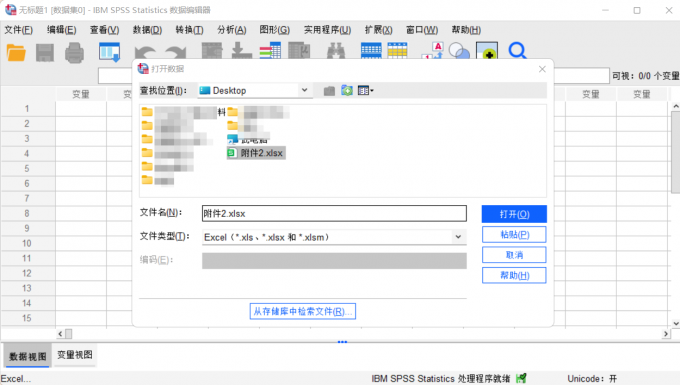Screen dimensions: 680x385
Task: Click the 取消 button
Action: (x=514, y=255)
